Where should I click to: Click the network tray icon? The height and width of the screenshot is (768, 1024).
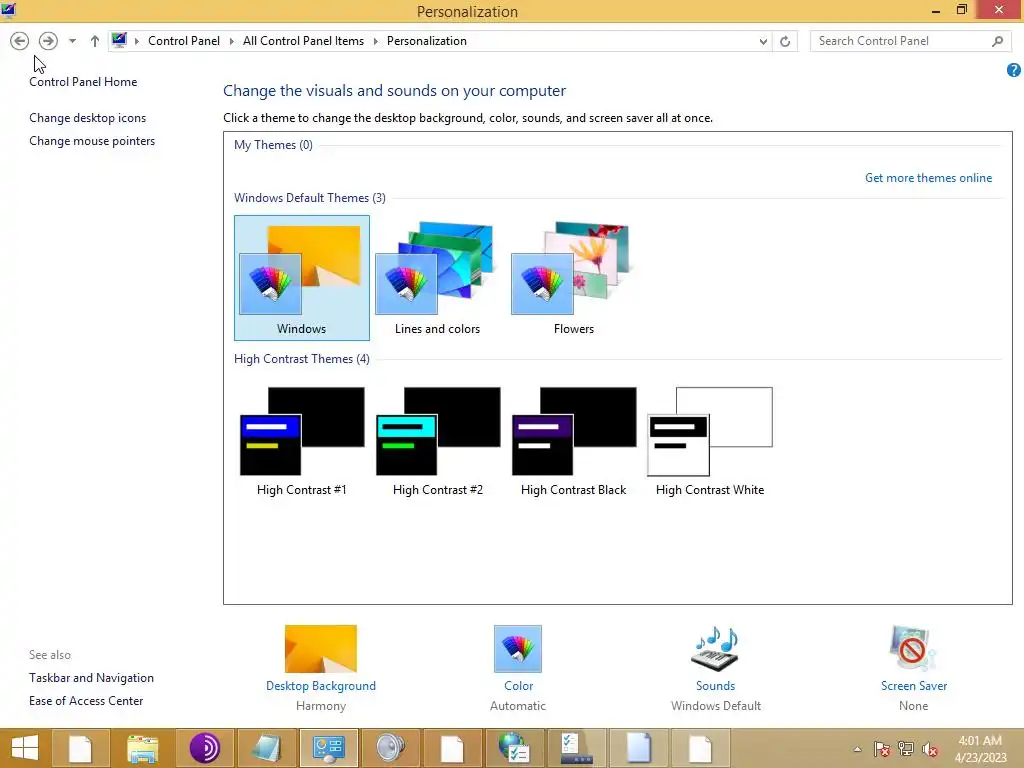906,749
